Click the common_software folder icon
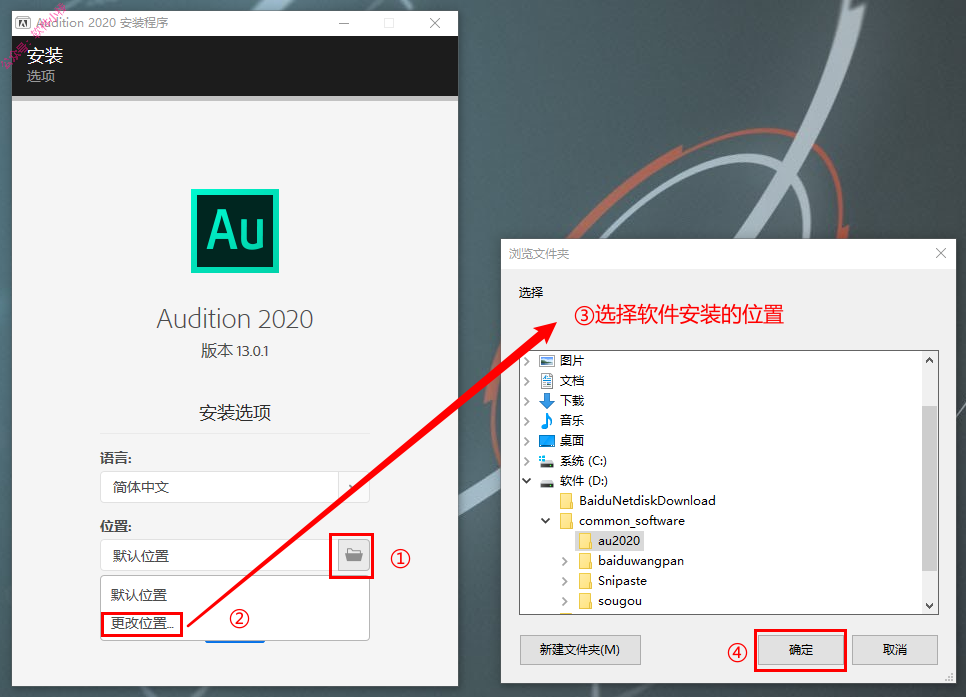966x697 pixels. 566,521
